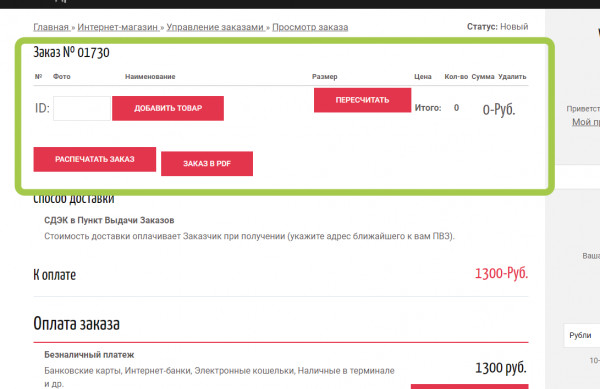This screenshot has height=389, width=600.
Task: Click the Размер column header
Action: 324,76
